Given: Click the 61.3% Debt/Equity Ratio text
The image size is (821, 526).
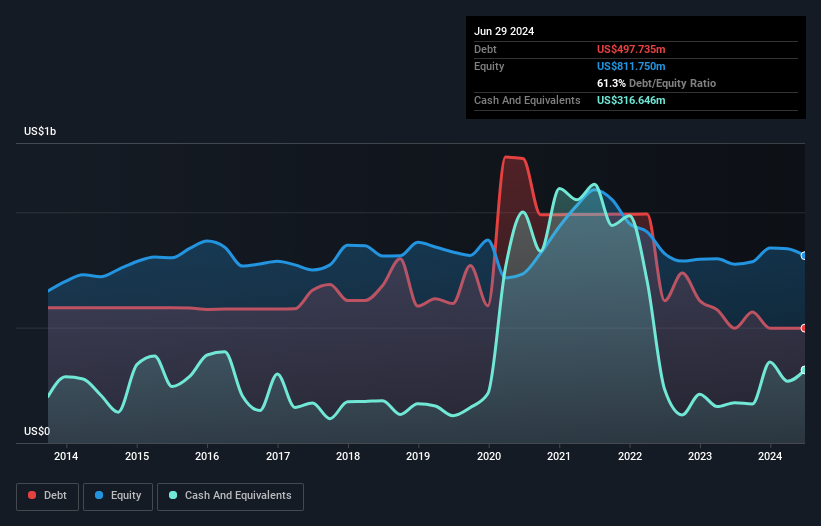Looking at the screenshot, I should 656,83.
